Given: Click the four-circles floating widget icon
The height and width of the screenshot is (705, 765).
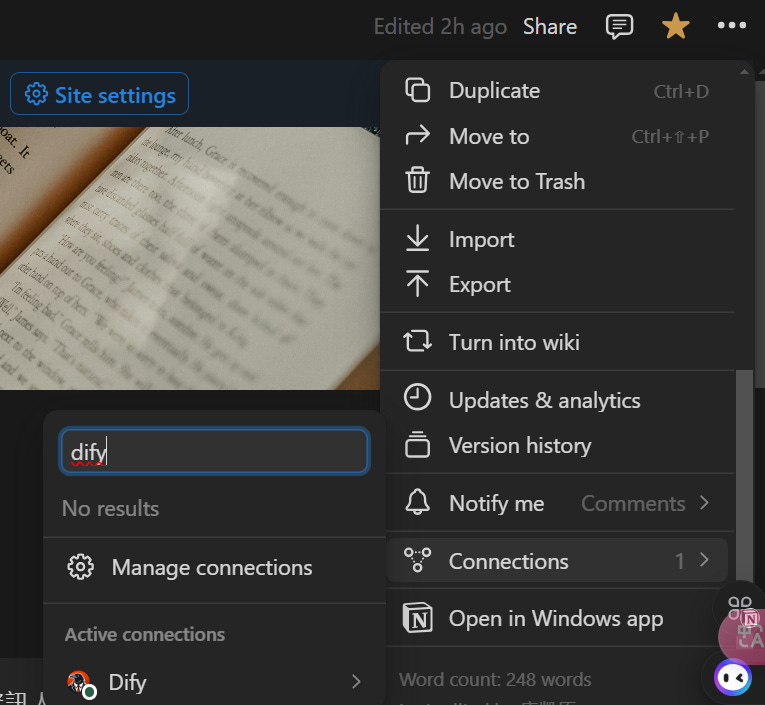Looking at the screenshot, I should 740,607.
